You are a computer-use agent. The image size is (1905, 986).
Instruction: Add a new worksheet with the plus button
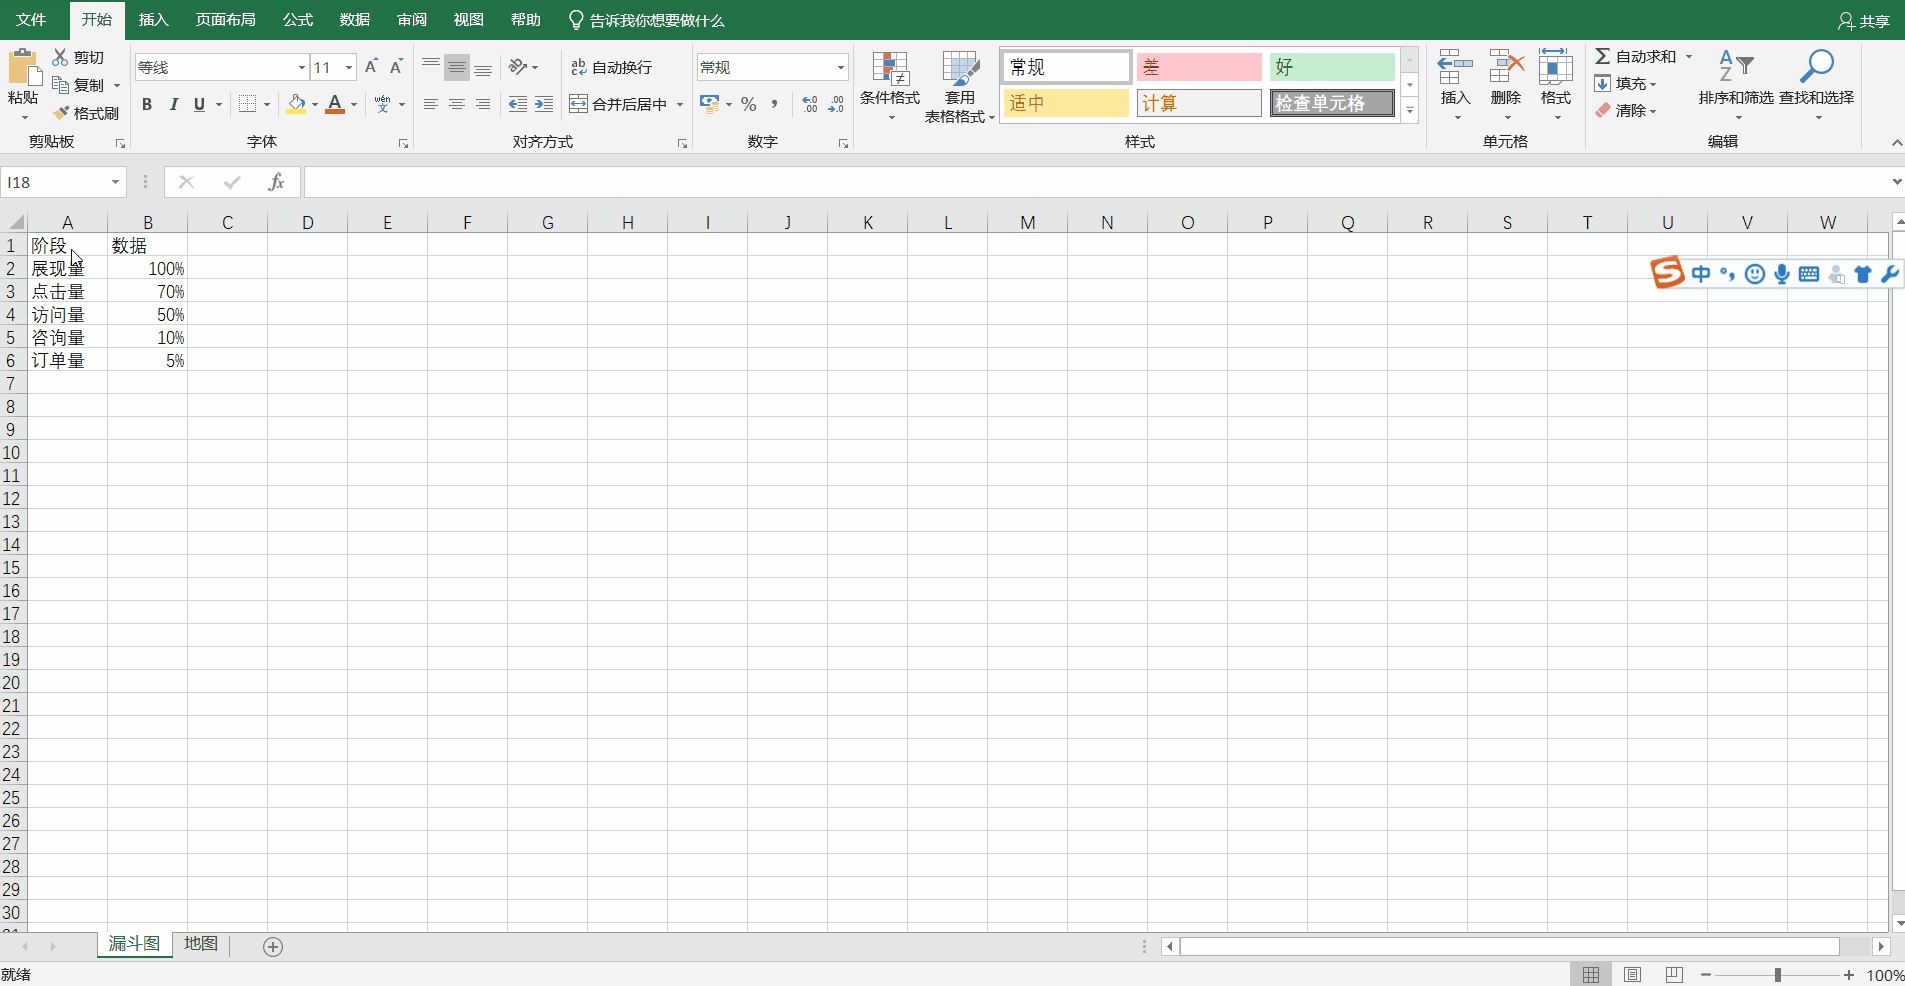(271, 947)
